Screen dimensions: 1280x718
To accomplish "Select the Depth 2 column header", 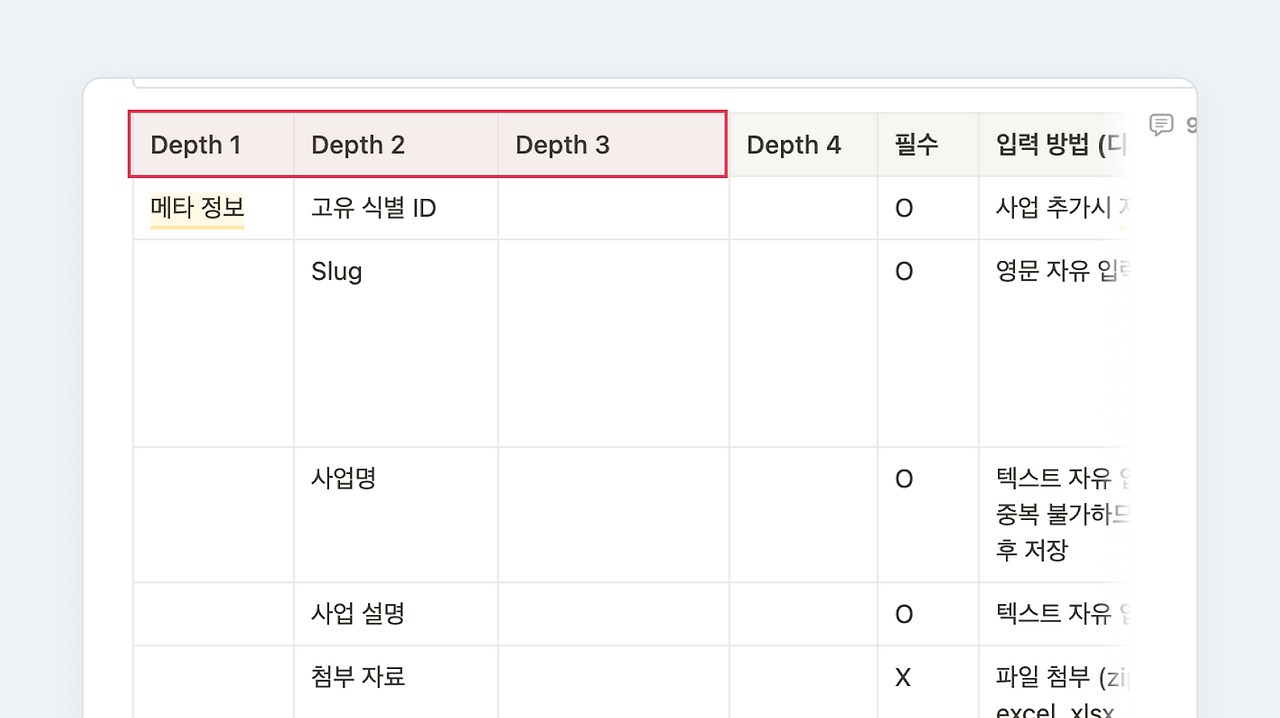I will (396, 145).
